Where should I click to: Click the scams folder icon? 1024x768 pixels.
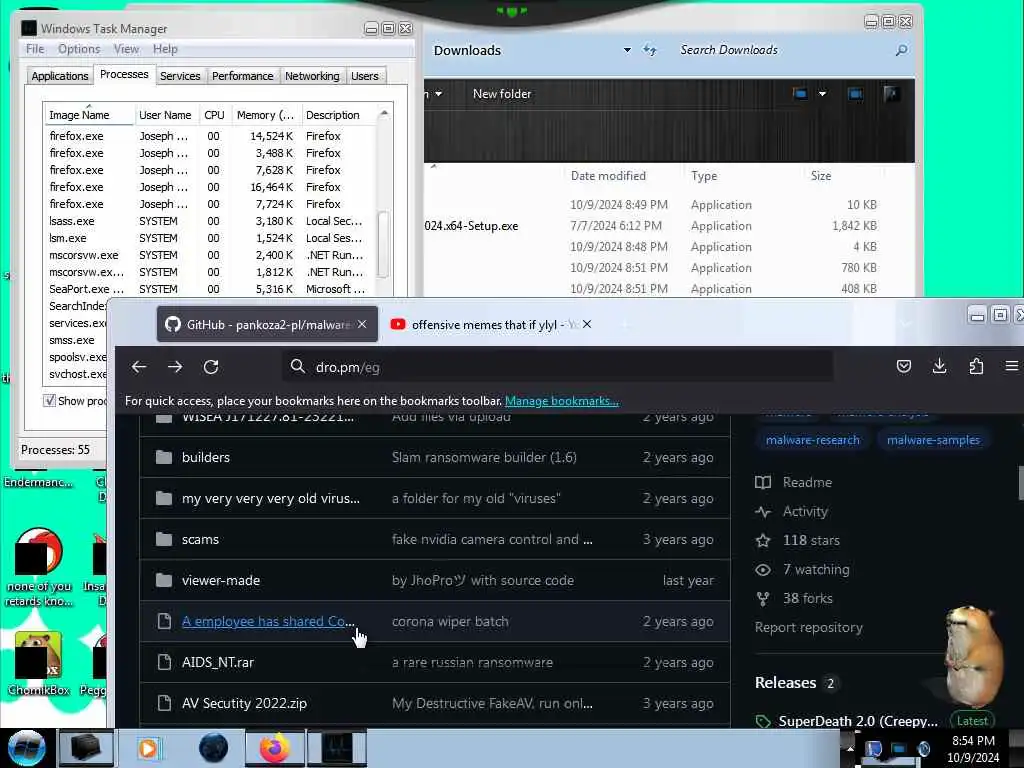click(x=164, y=539)
